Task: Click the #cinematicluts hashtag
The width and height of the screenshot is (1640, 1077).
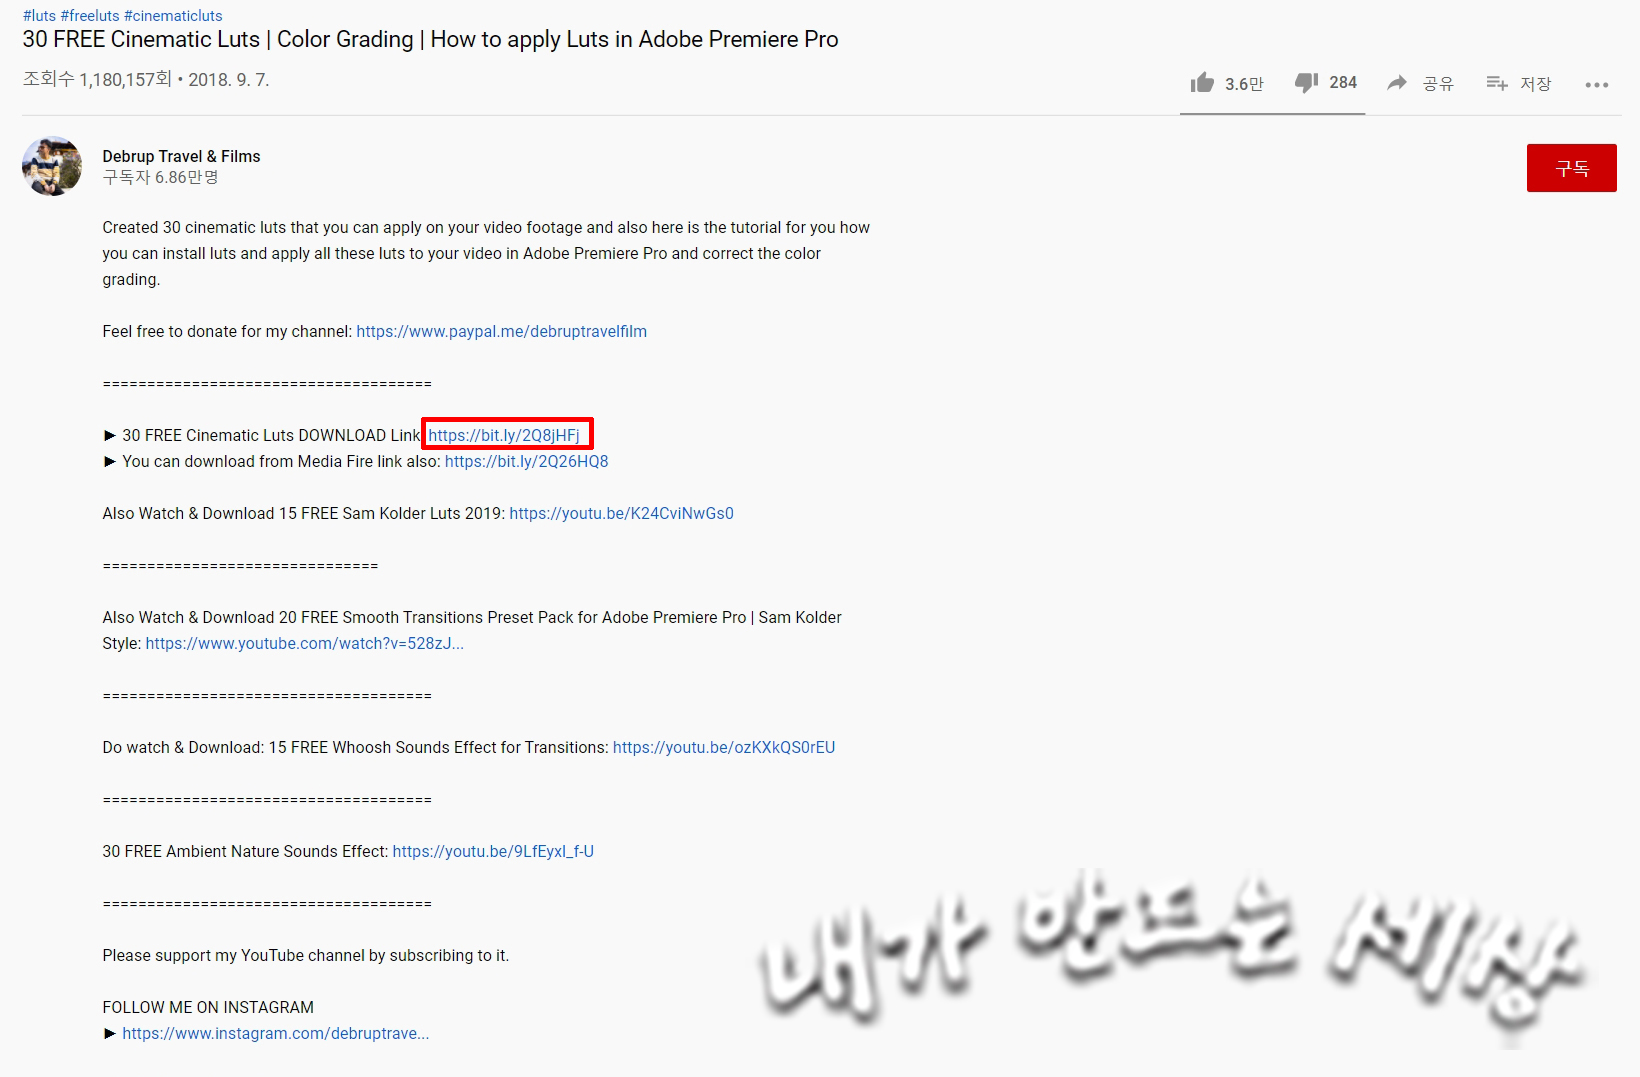Action: click(173, 16)
